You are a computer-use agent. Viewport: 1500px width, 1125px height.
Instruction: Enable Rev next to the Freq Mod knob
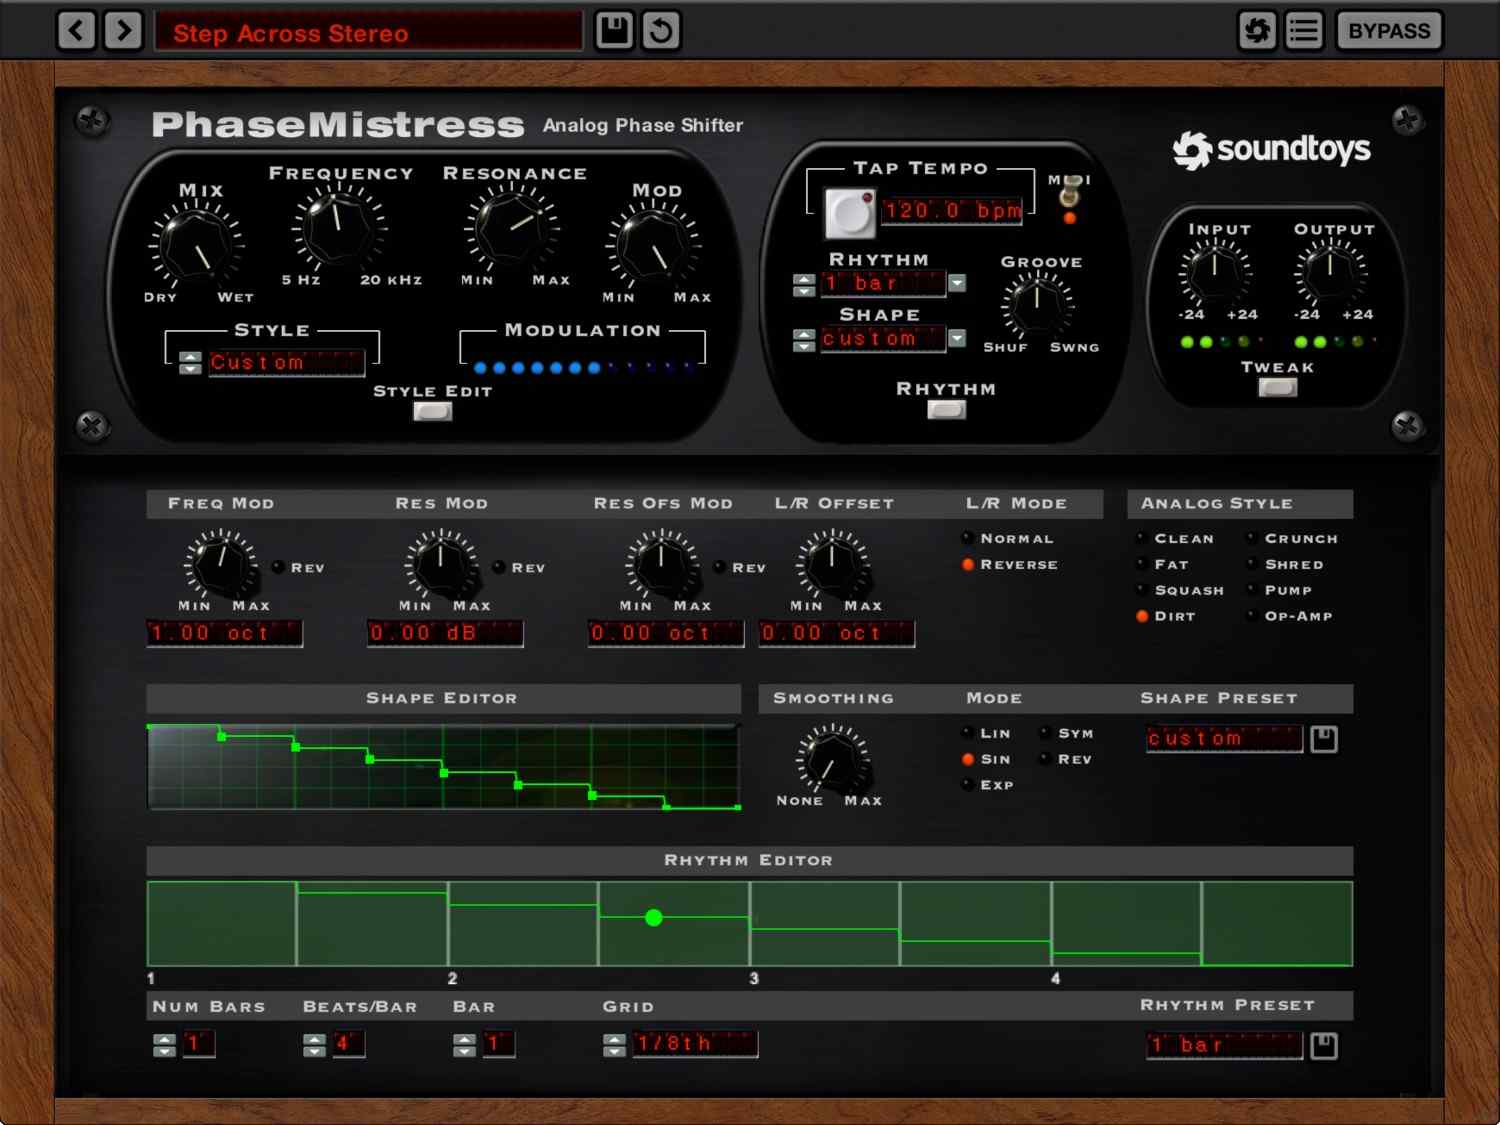[279, 567]
